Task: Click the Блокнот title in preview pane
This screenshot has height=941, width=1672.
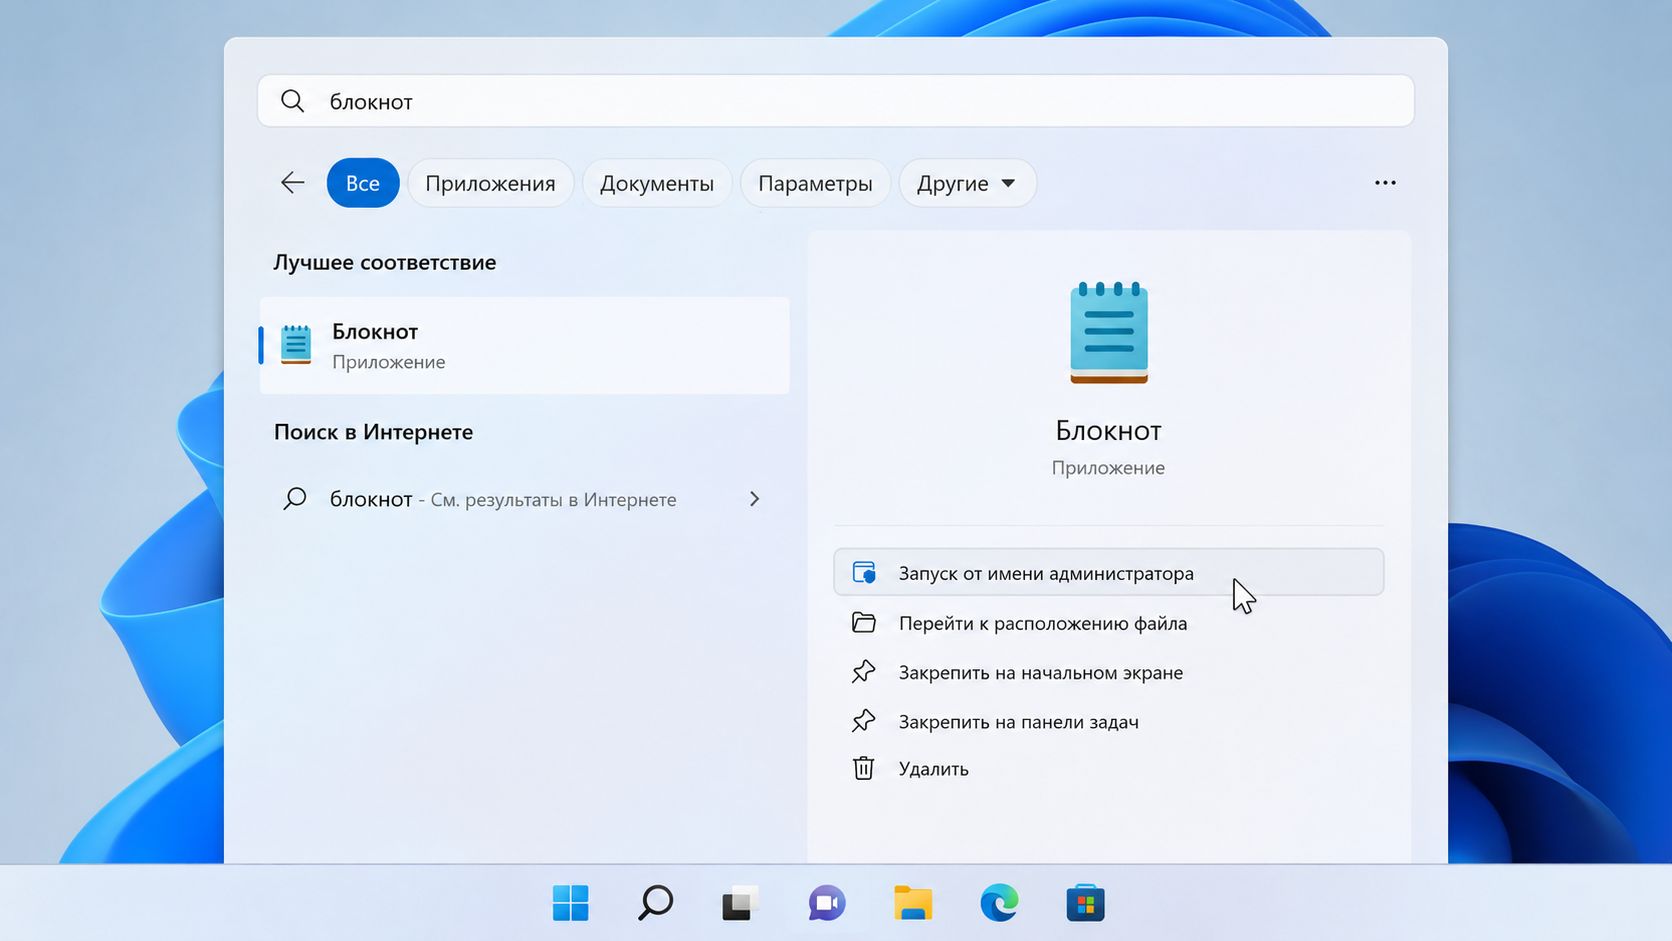Action: (x=1108, y=431)
